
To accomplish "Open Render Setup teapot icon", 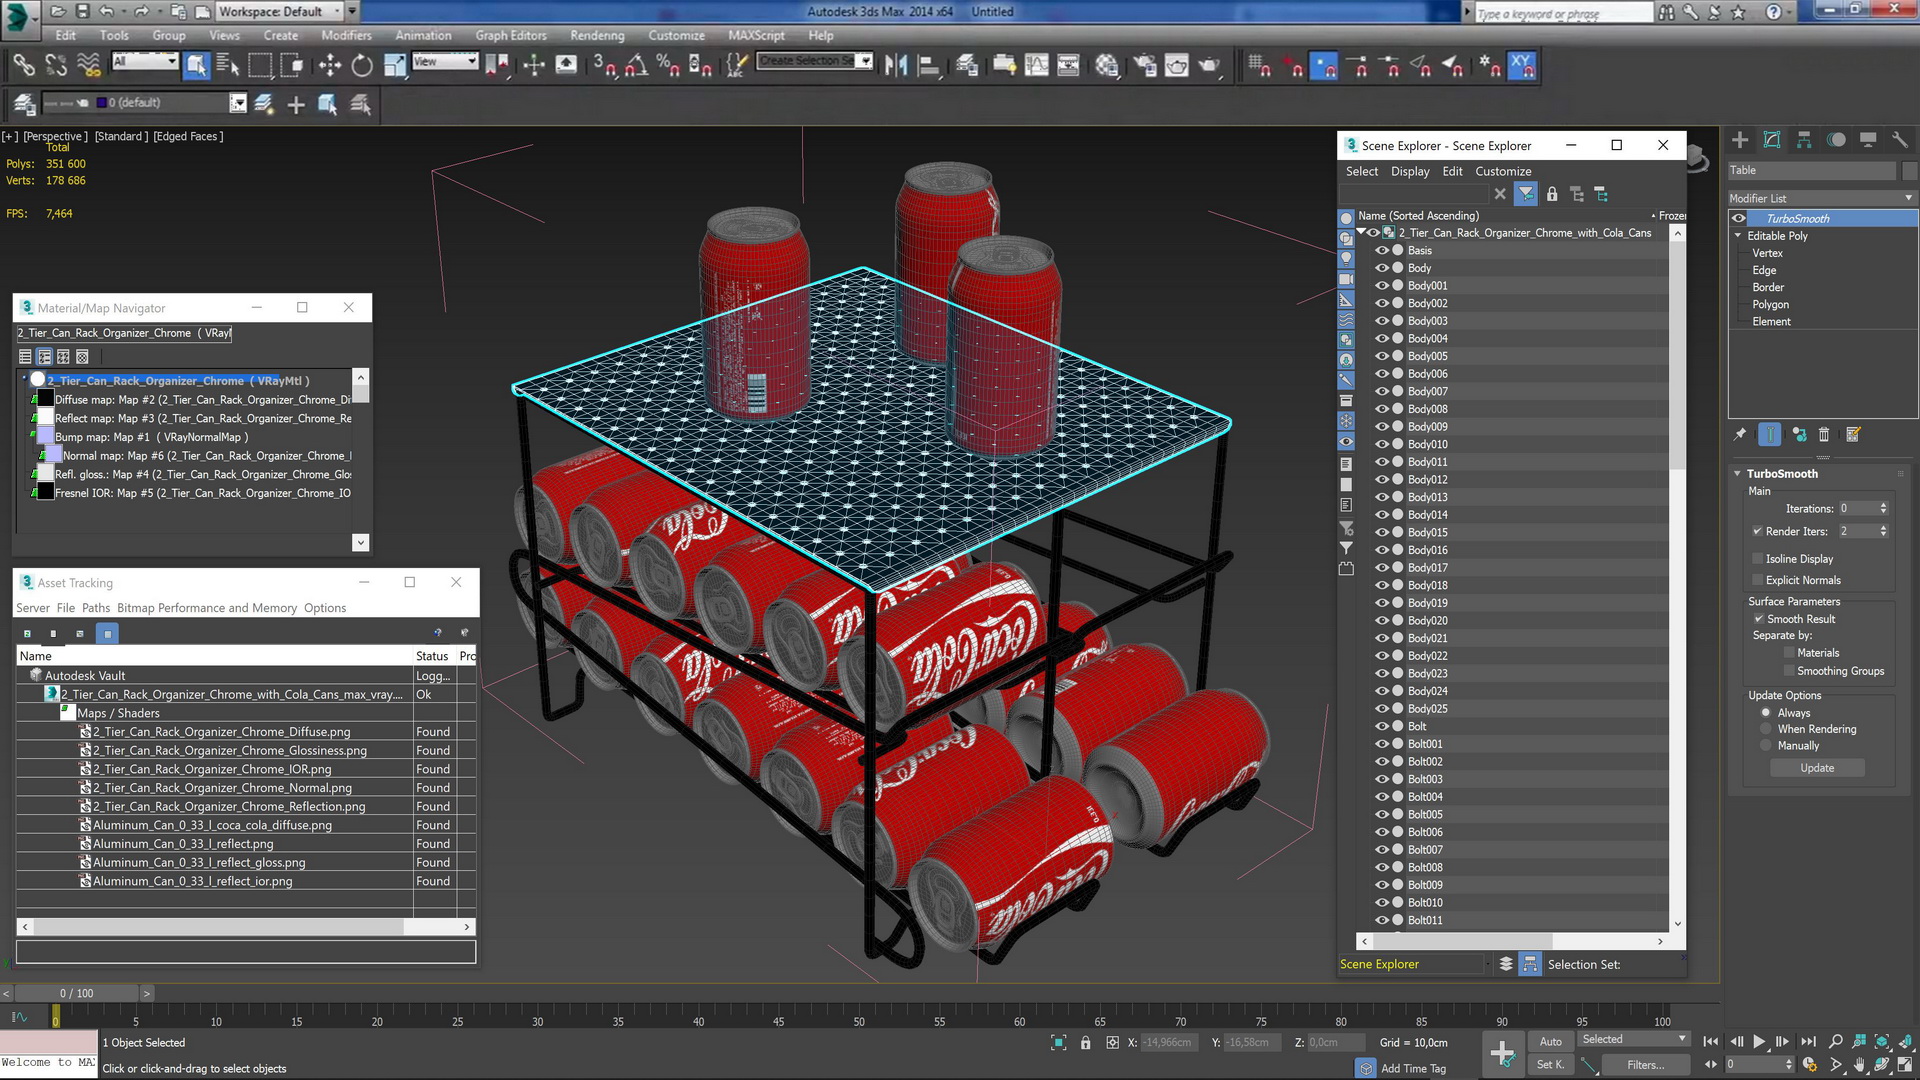I will pyautogui.click(x=1144, y=66).
